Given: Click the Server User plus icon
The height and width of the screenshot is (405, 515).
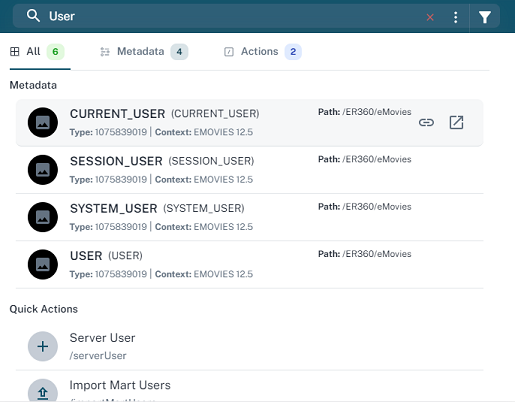Looking at the screenshot, I should 43,346.
